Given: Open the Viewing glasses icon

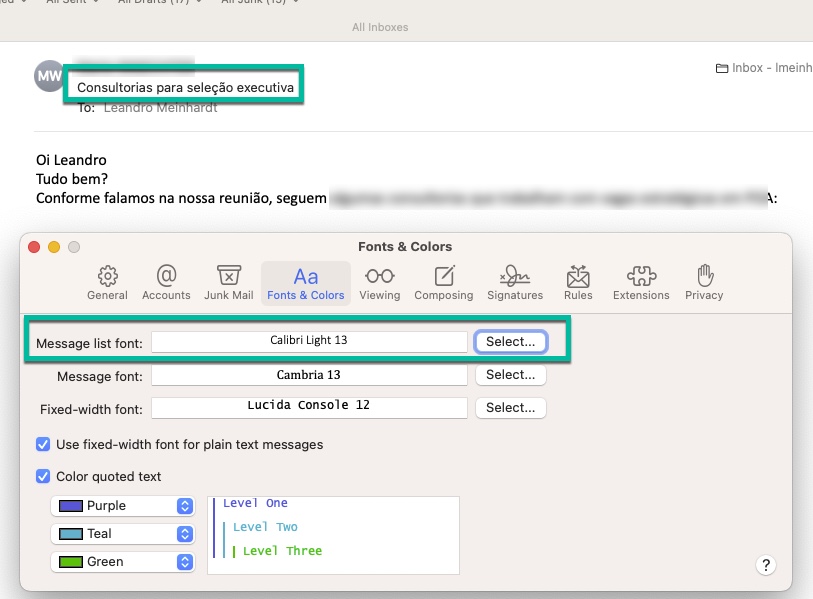Looking at the screenshot, I should click(x=380, y=276).
